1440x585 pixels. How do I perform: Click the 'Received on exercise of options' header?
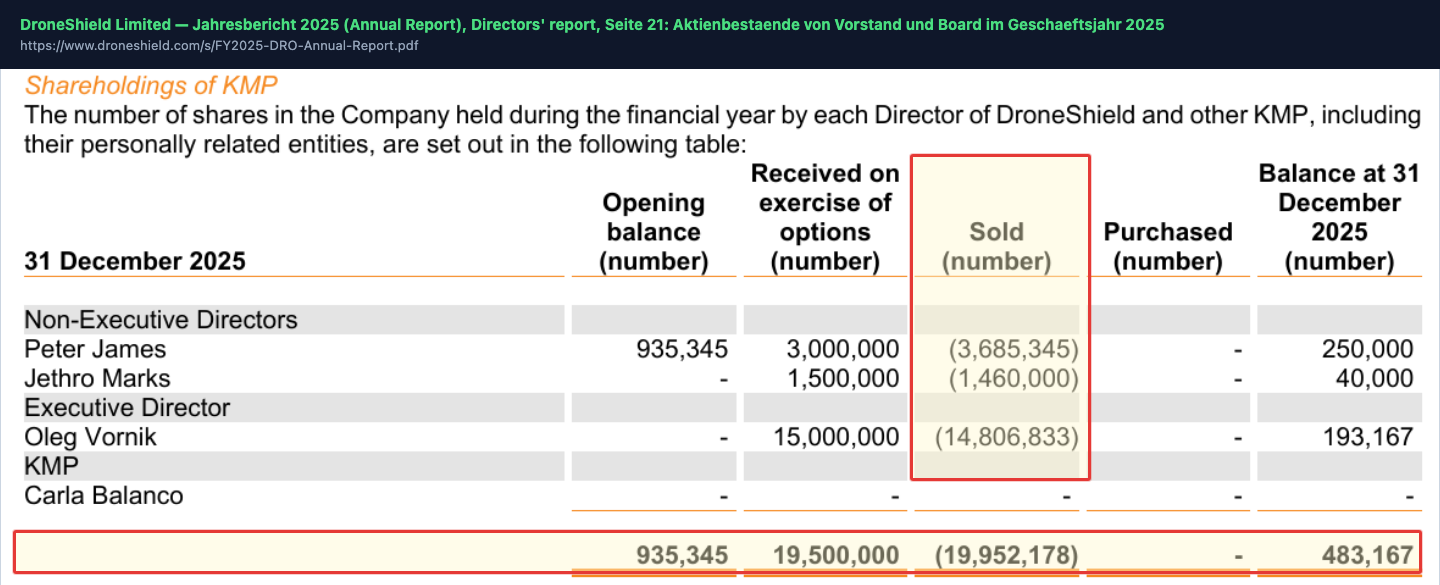[x=825, y=217]
